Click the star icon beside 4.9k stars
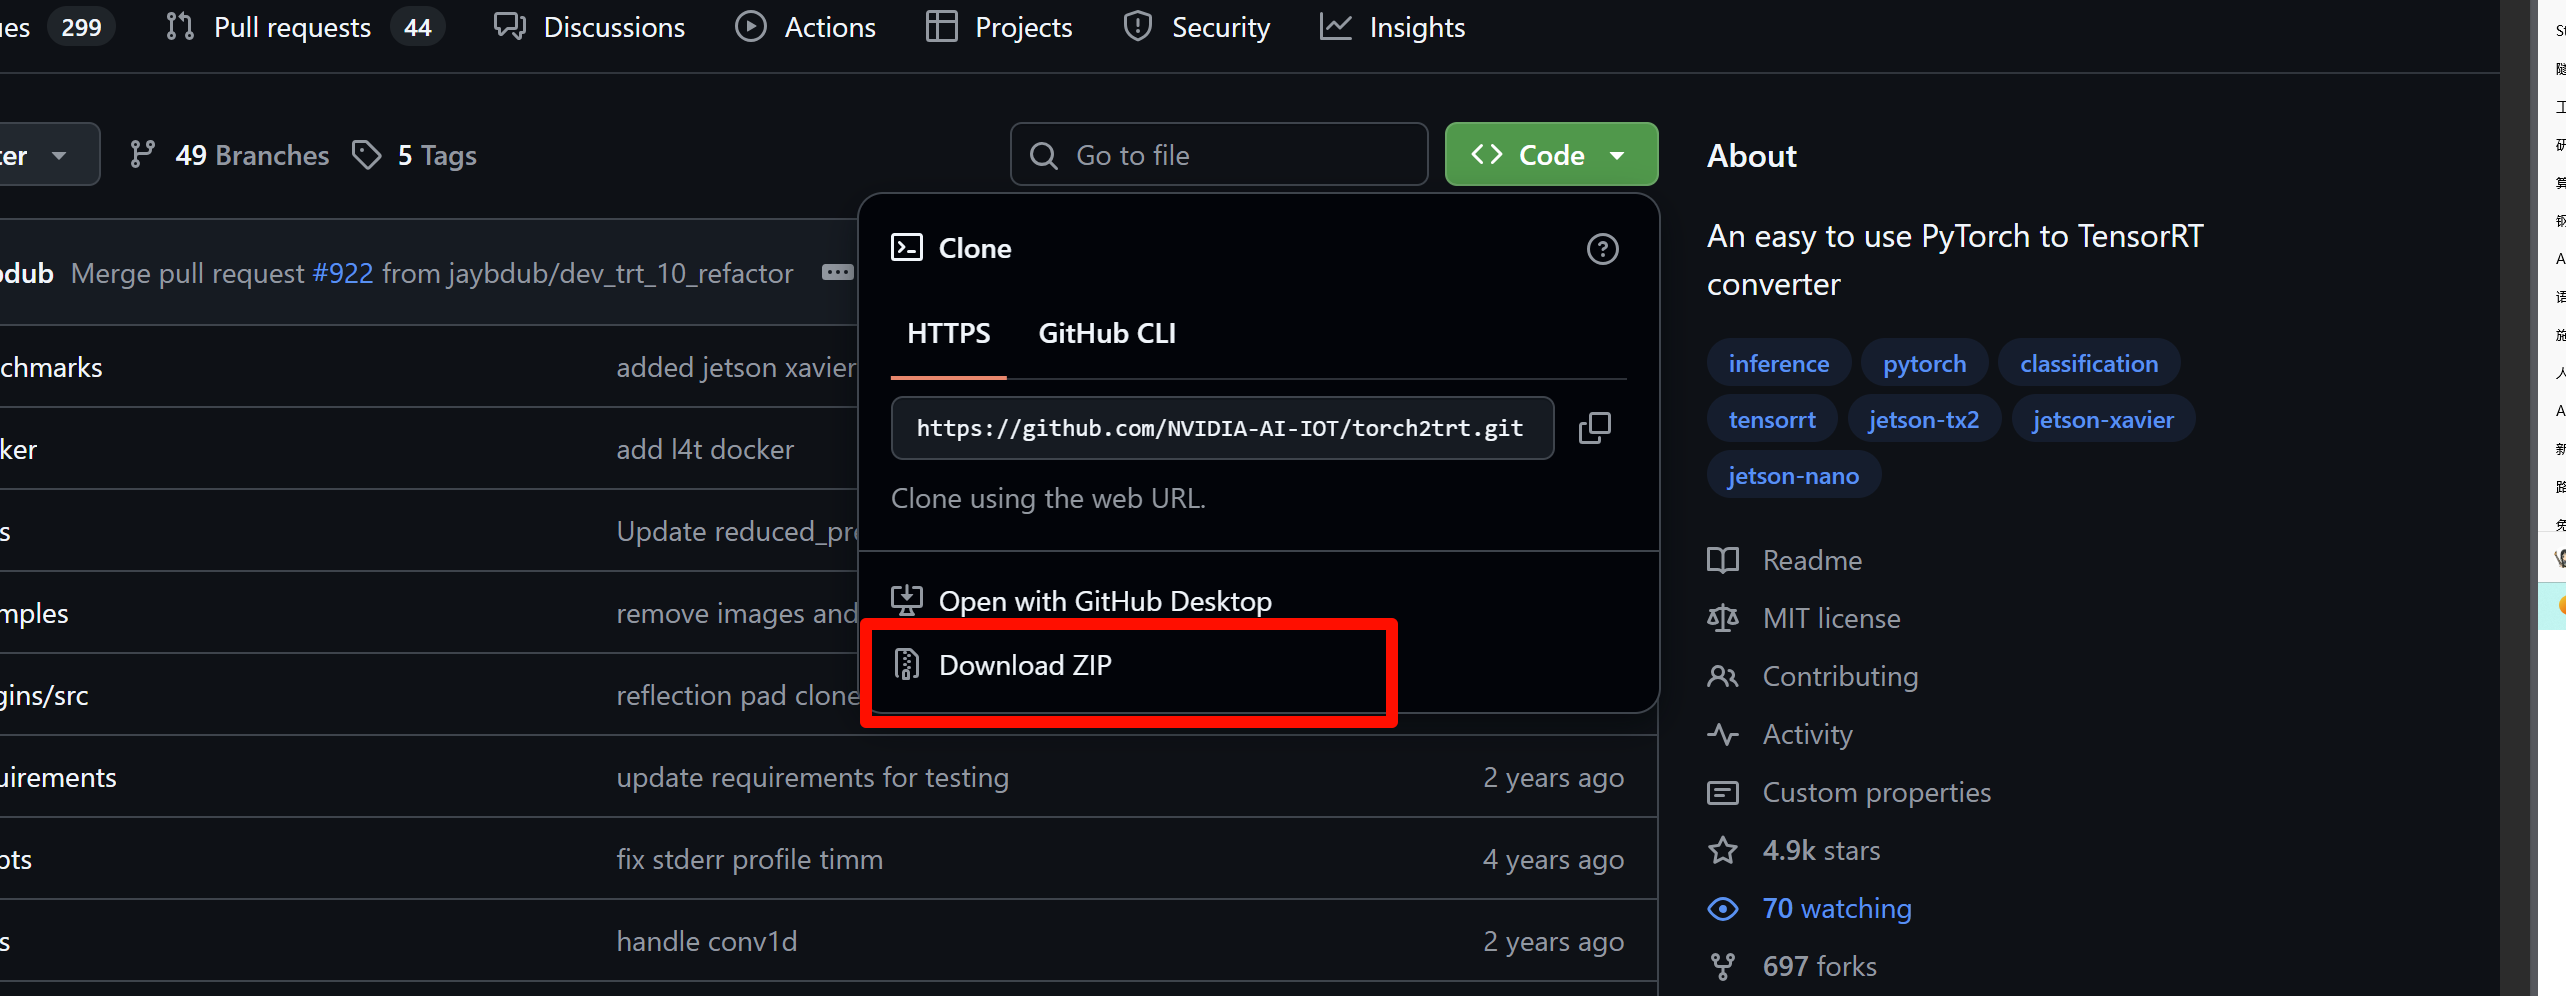This screenshot has height=996, width=2566. 1722,850
